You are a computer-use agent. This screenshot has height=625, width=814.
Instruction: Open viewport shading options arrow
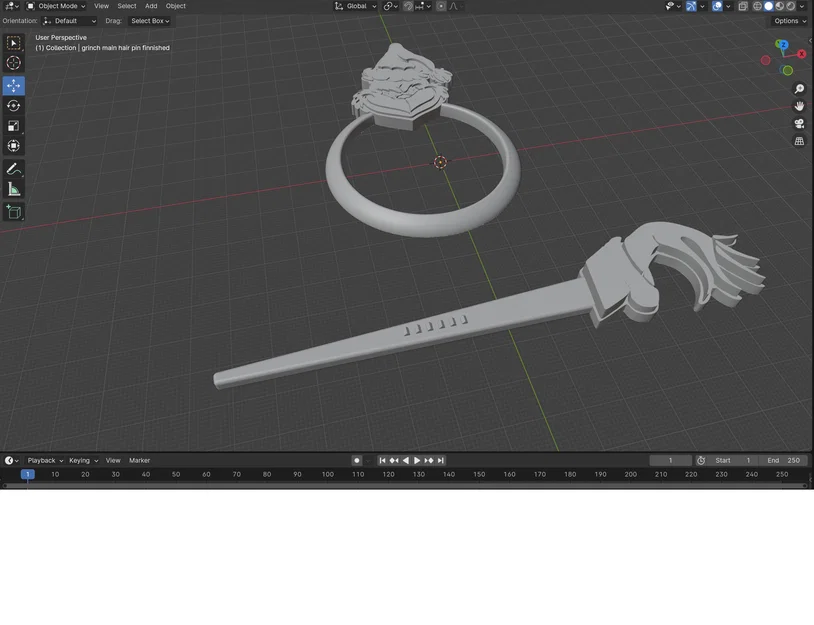click(803, 6)
